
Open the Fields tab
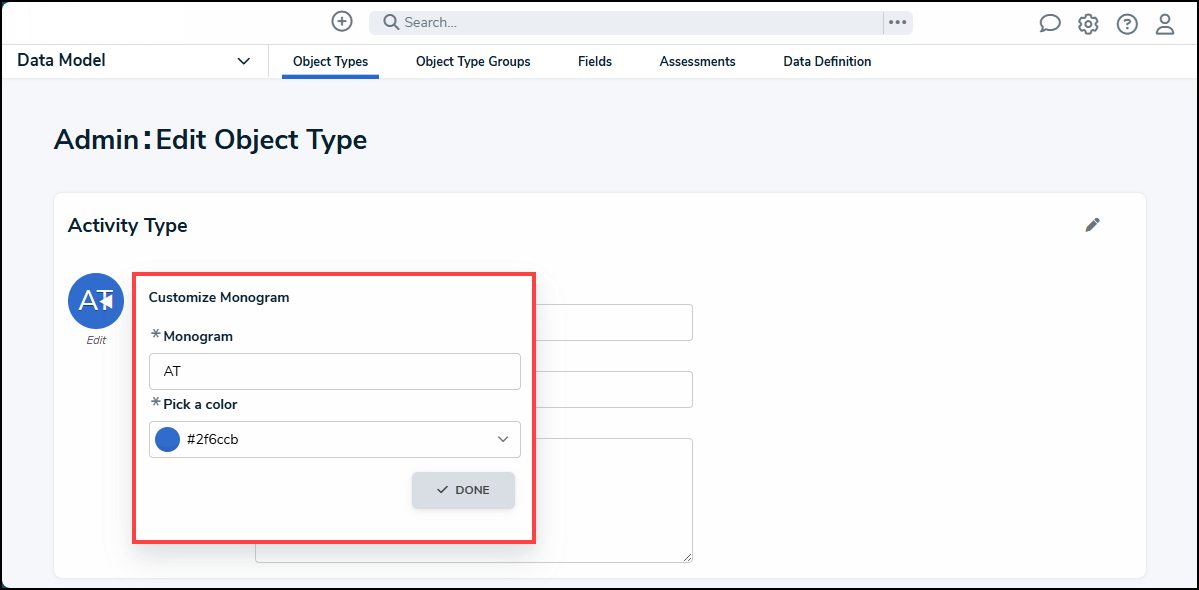point(595,62)
